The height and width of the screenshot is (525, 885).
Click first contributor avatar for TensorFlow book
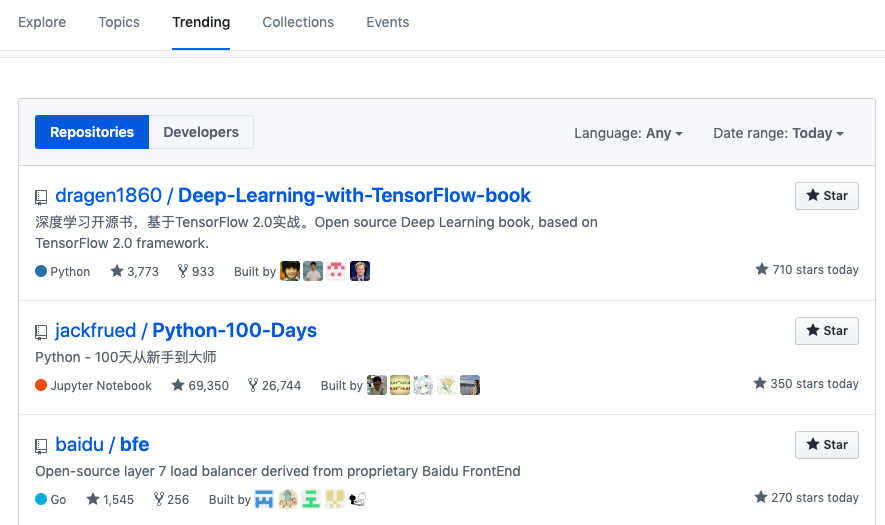tap(290, 271)
